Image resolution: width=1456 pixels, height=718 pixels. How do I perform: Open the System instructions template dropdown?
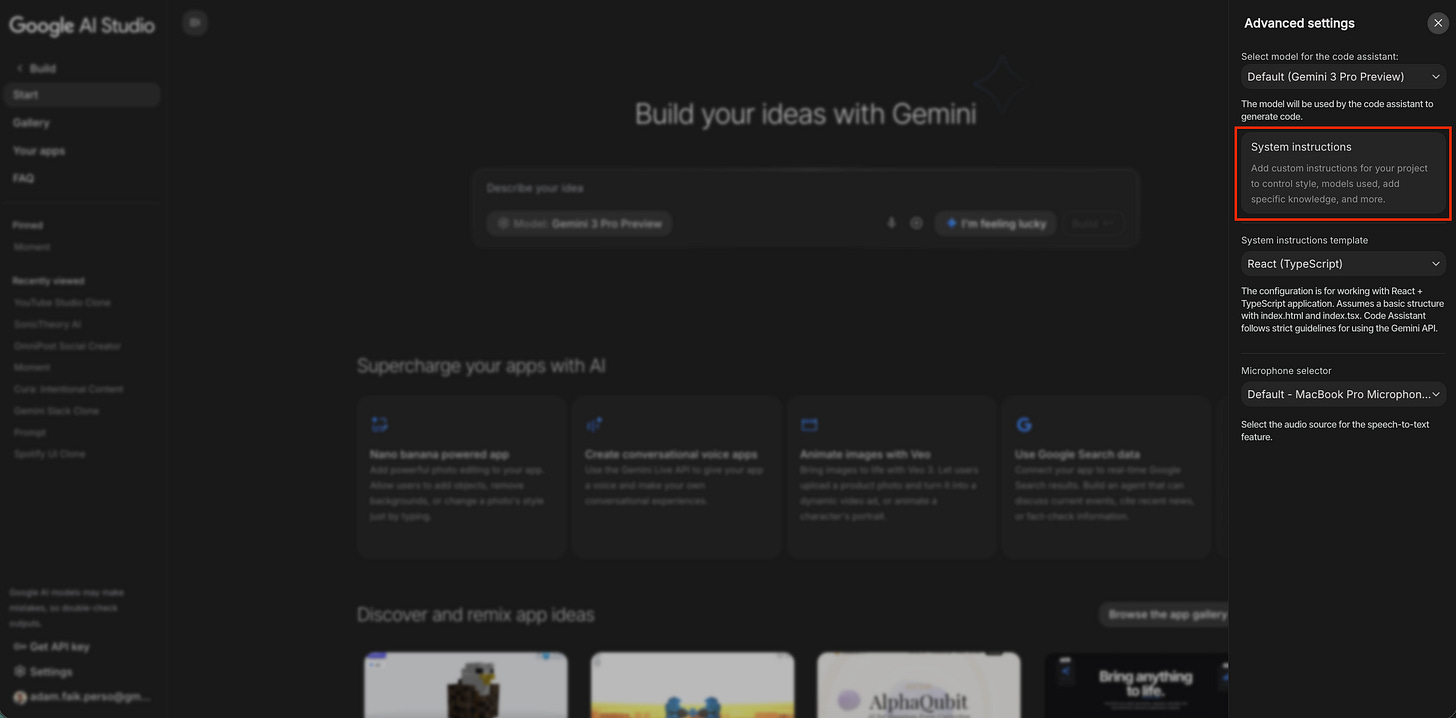click(x=1343, y=264)
